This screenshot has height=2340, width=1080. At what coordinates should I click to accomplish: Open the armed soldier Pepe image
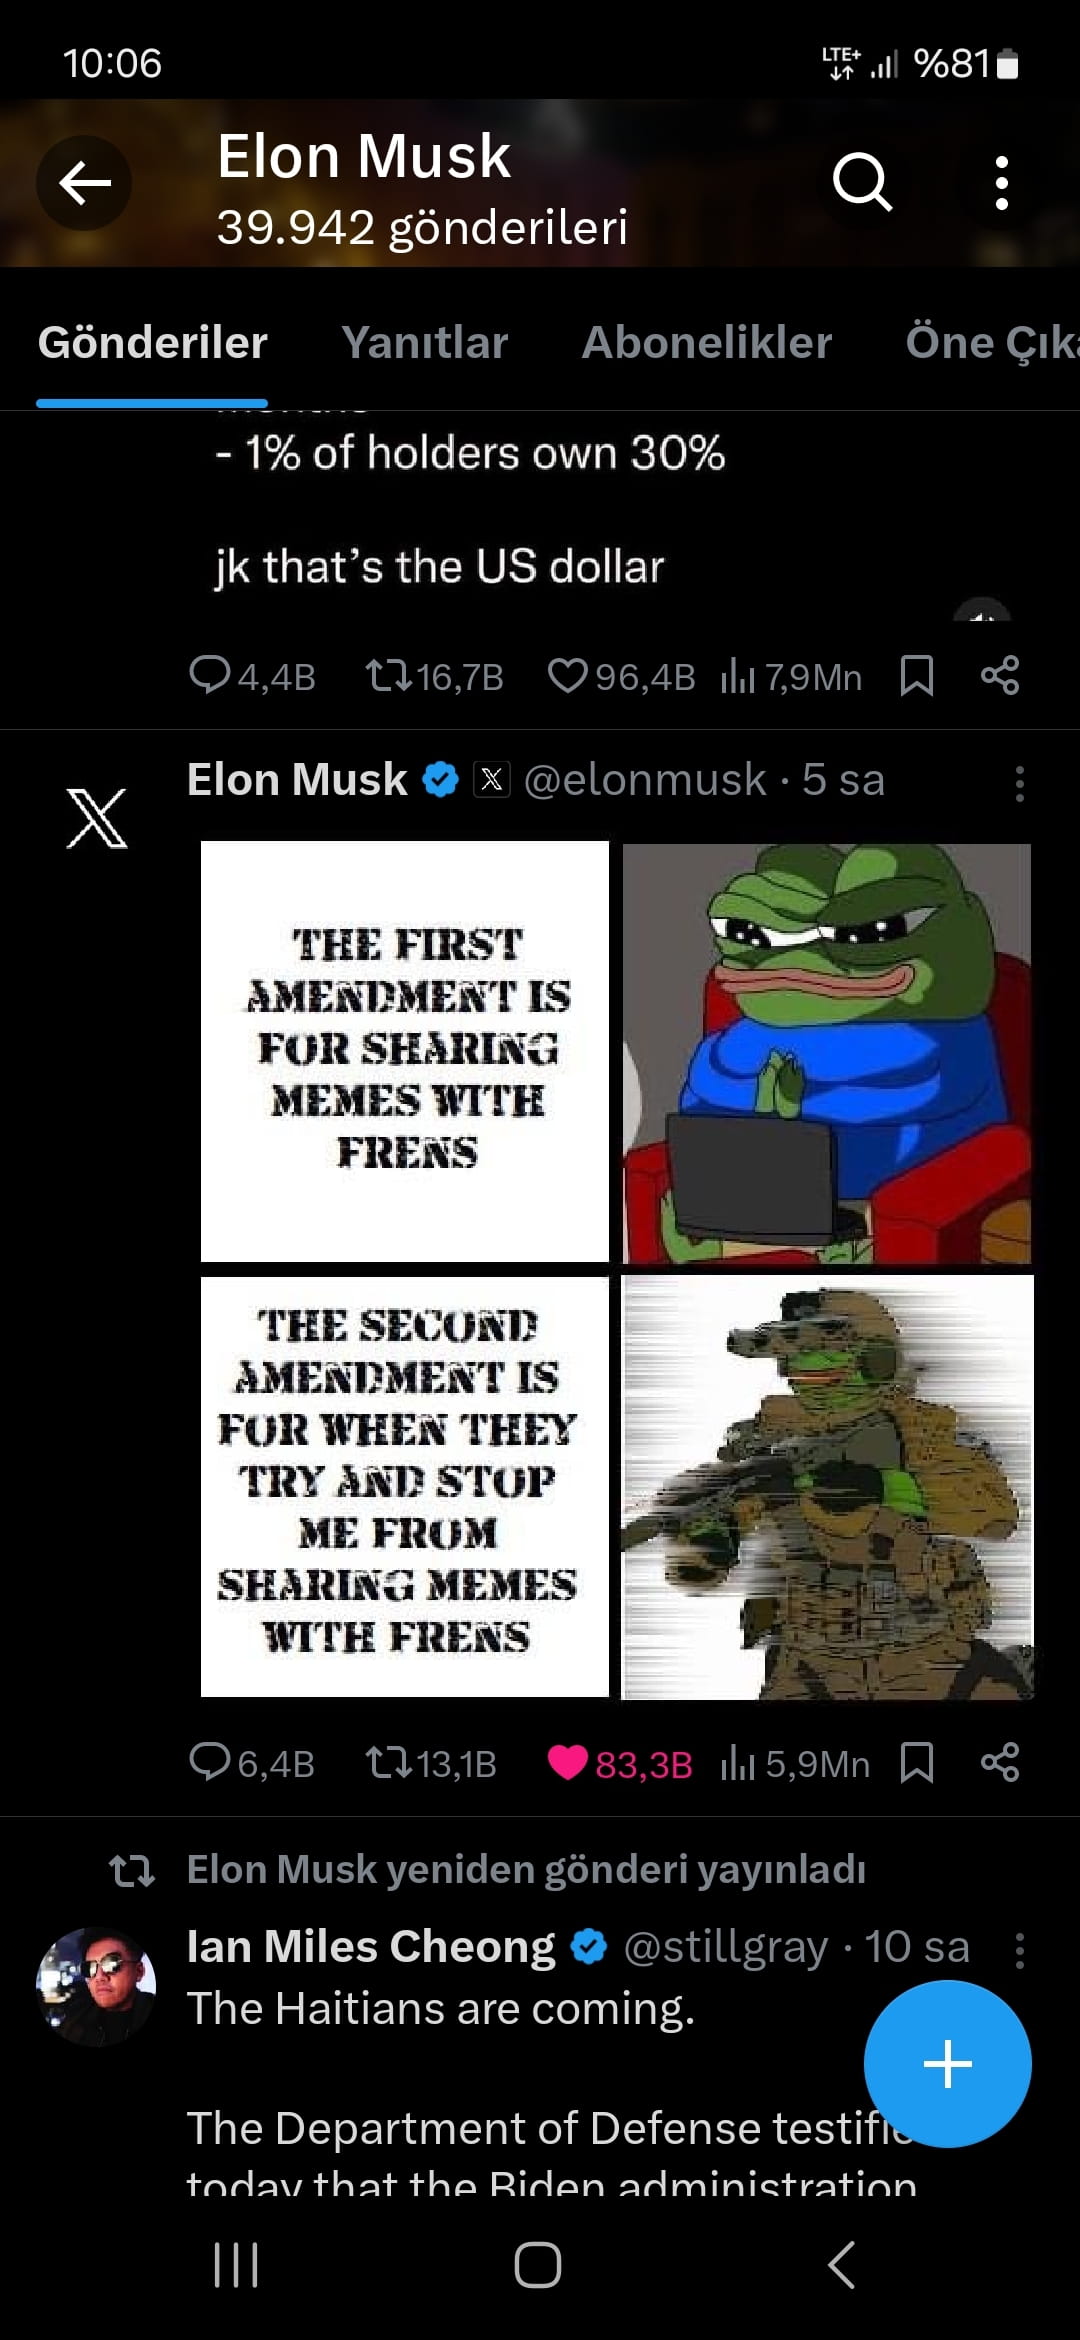pos(827,1487)
